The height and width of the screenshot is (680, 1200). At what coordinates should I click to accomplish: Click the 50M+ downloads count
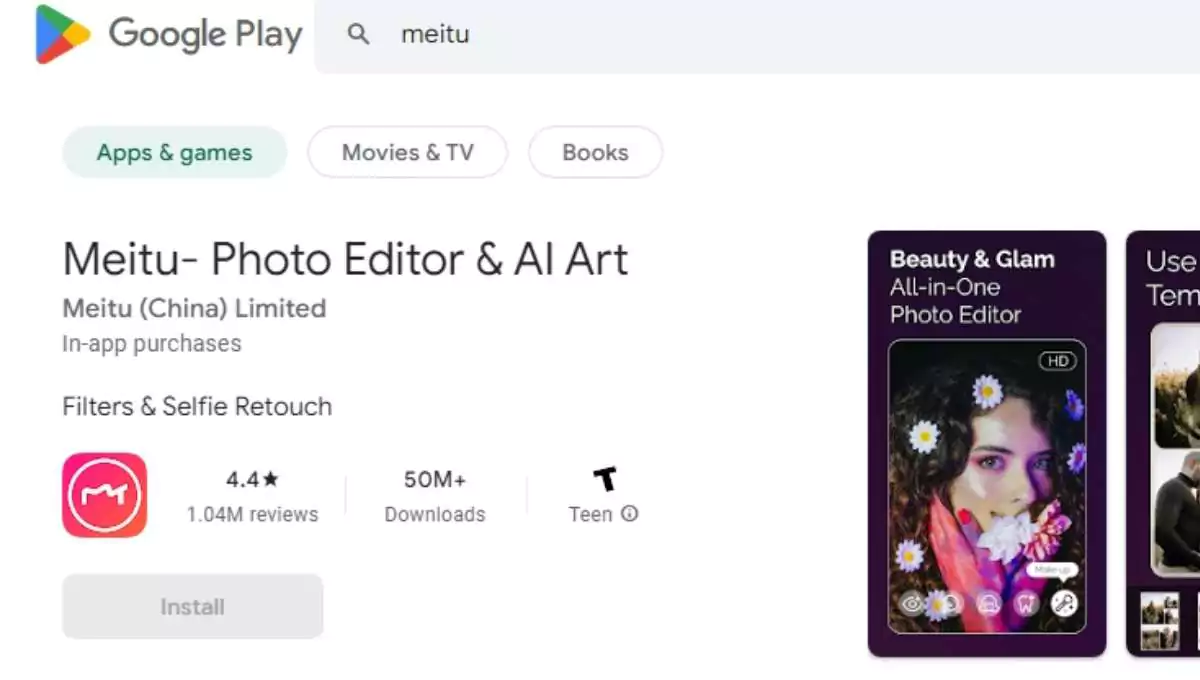pyautogui.click(x=435, y=480)
